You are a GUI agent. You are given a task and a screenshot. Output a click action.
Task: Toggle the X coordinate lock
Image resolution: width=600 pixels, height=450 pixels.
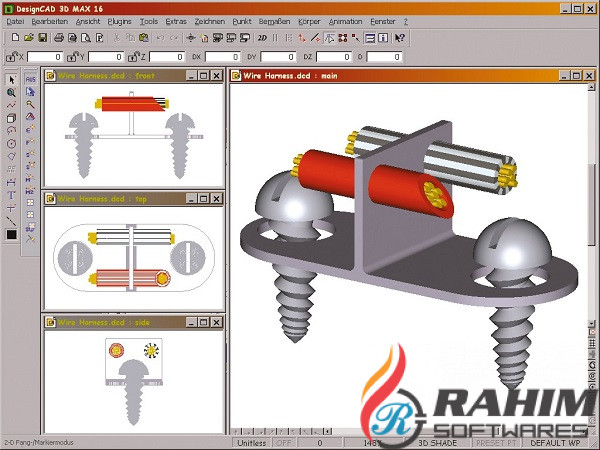pyautogui.click(x=11, y=57)
